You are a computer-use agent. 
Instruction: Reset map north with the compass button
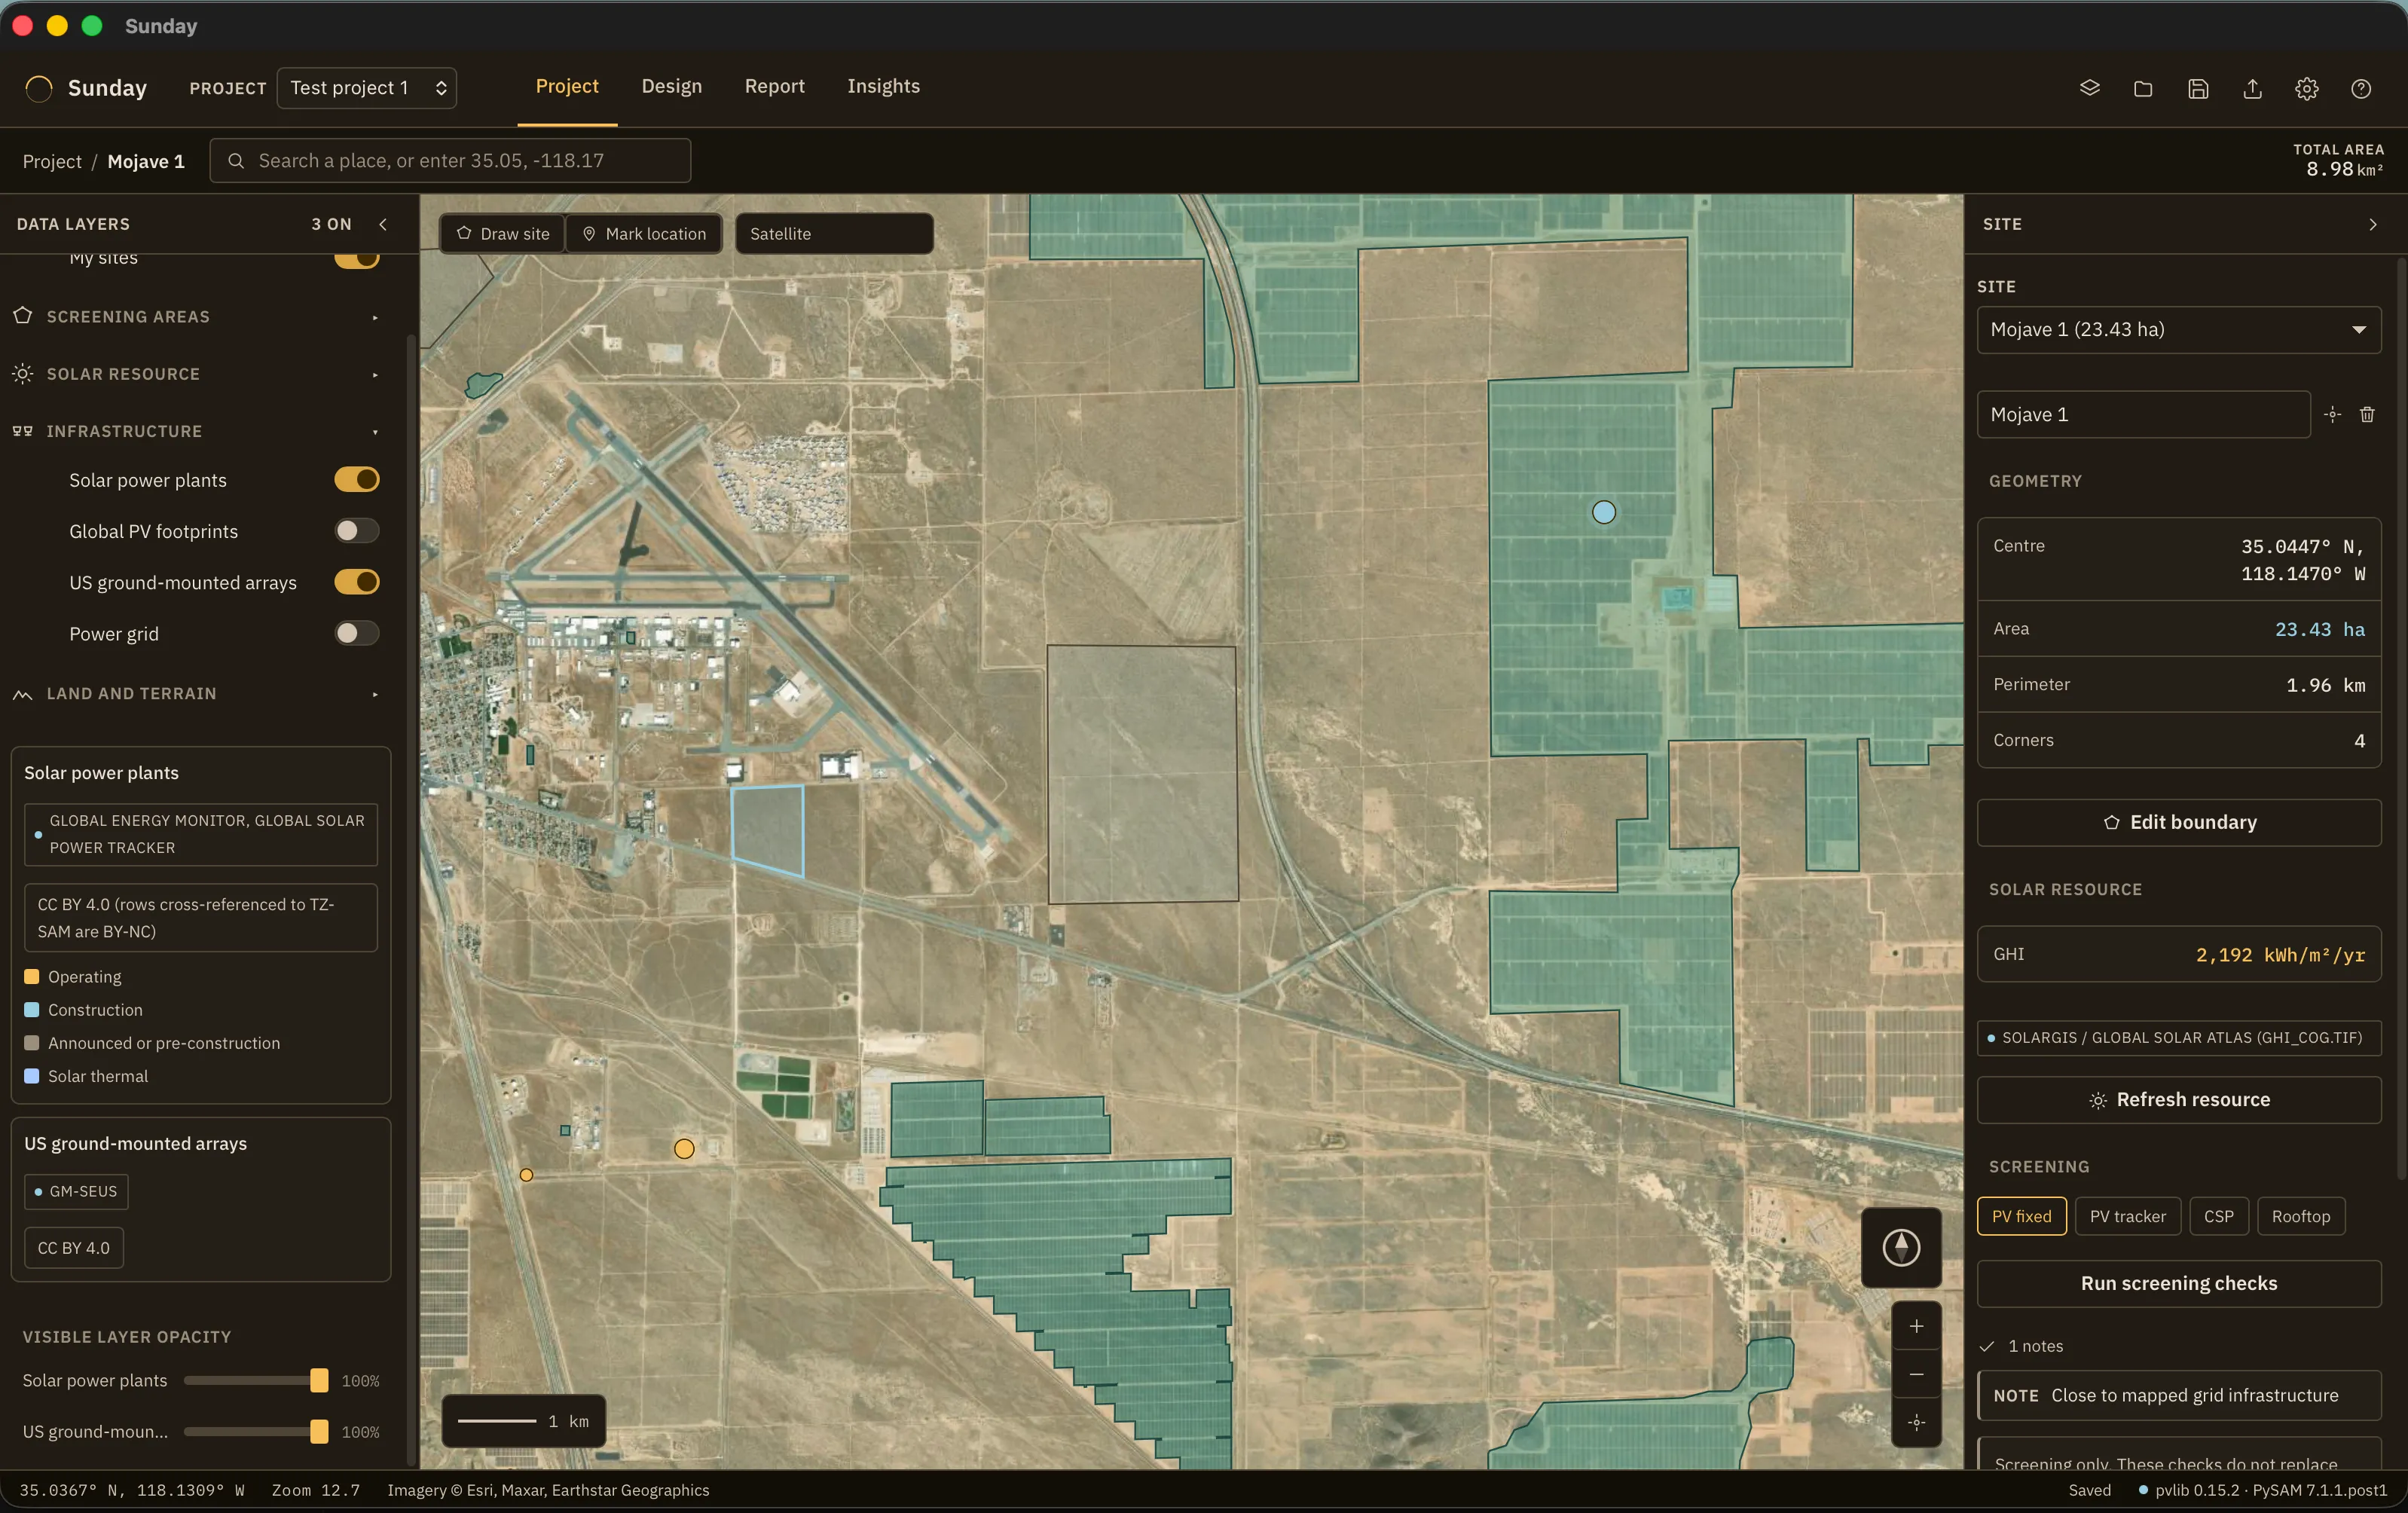click(x=1901, y=1247)
